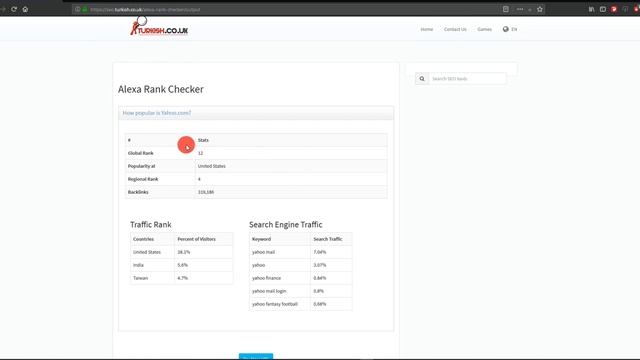640x360 pixels.
Task: Select the 'Keyword' column header
Action: coord(261,239)
